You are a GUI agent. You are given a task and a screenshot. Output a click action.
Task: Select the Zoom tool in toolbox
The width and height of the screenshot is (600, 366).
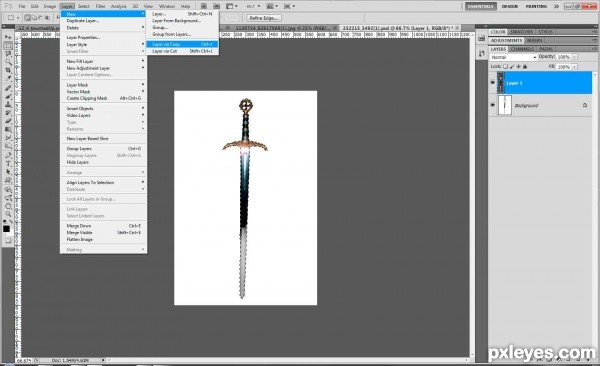click(8, 214)
